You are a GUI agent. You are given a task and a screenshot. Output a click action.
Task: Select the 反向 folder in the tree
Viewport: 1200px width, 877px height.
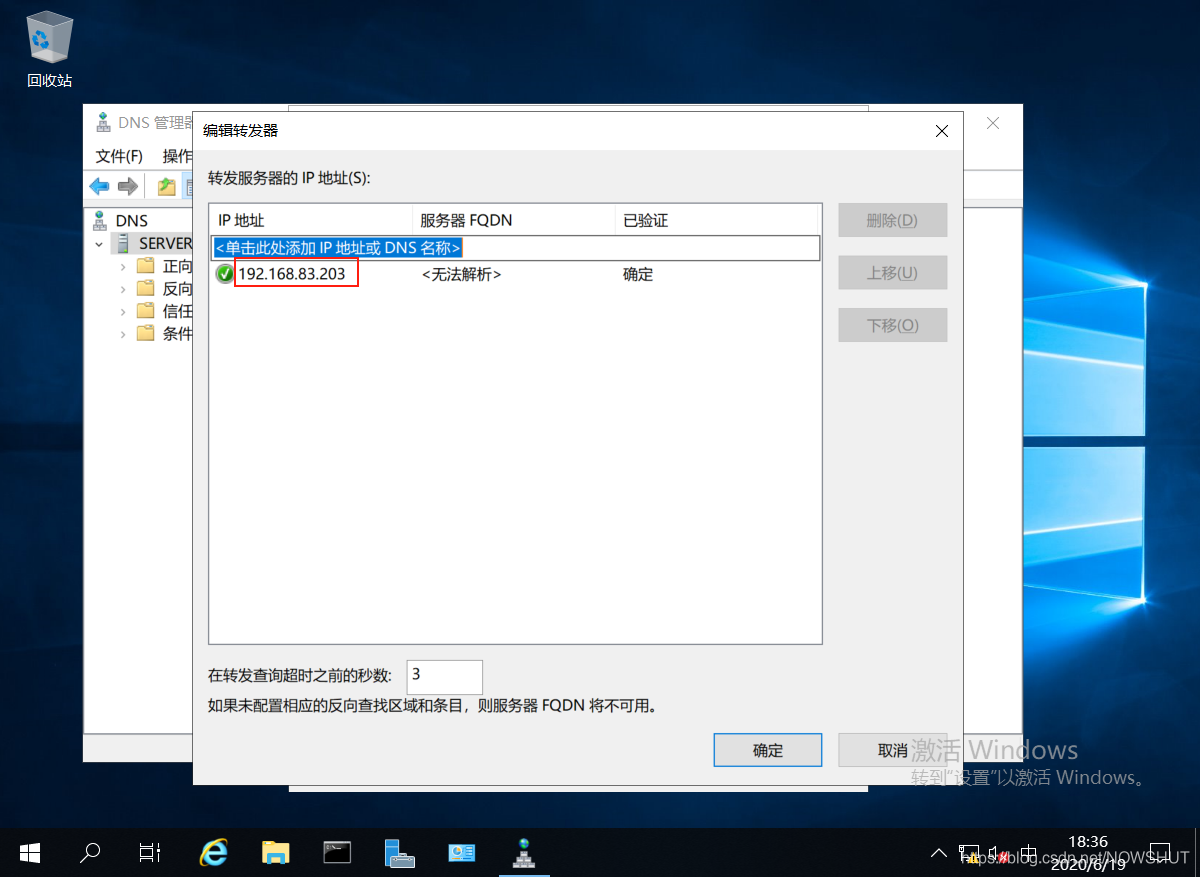point(165,288)
